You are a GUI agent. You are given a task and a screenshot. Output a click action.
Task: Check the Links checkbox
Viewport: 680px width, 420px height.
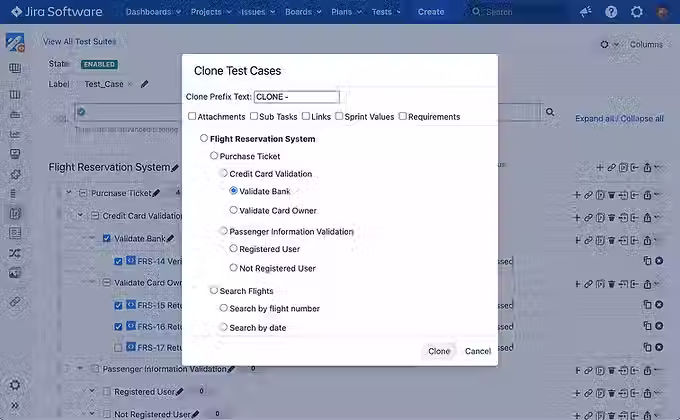[x=306, y=116]
